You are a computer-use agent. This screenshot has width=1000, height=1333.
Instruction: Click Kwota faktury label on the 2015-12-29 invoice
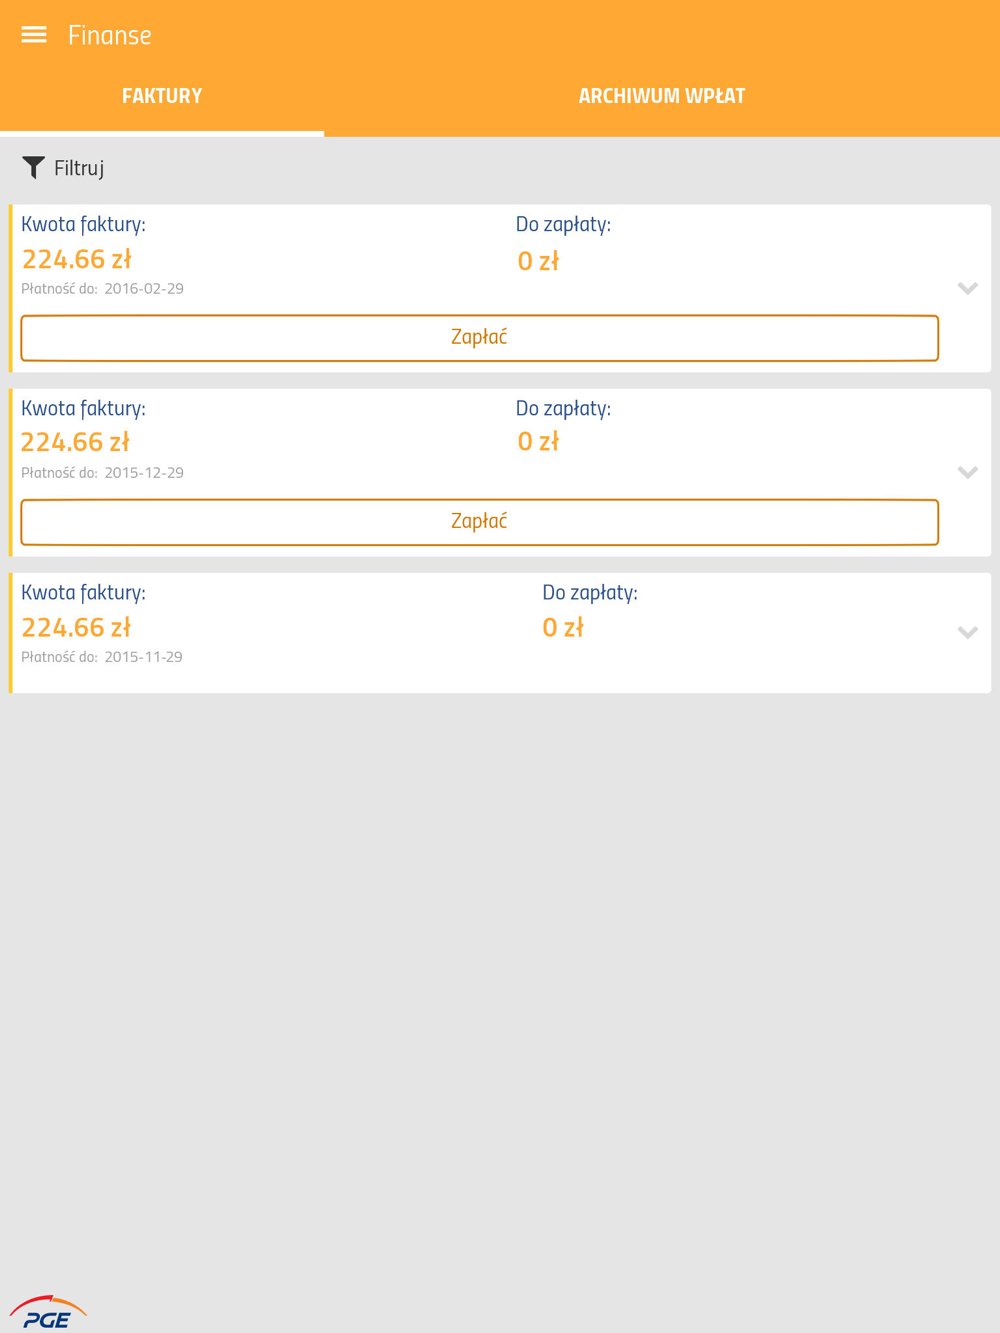[83, 408]
